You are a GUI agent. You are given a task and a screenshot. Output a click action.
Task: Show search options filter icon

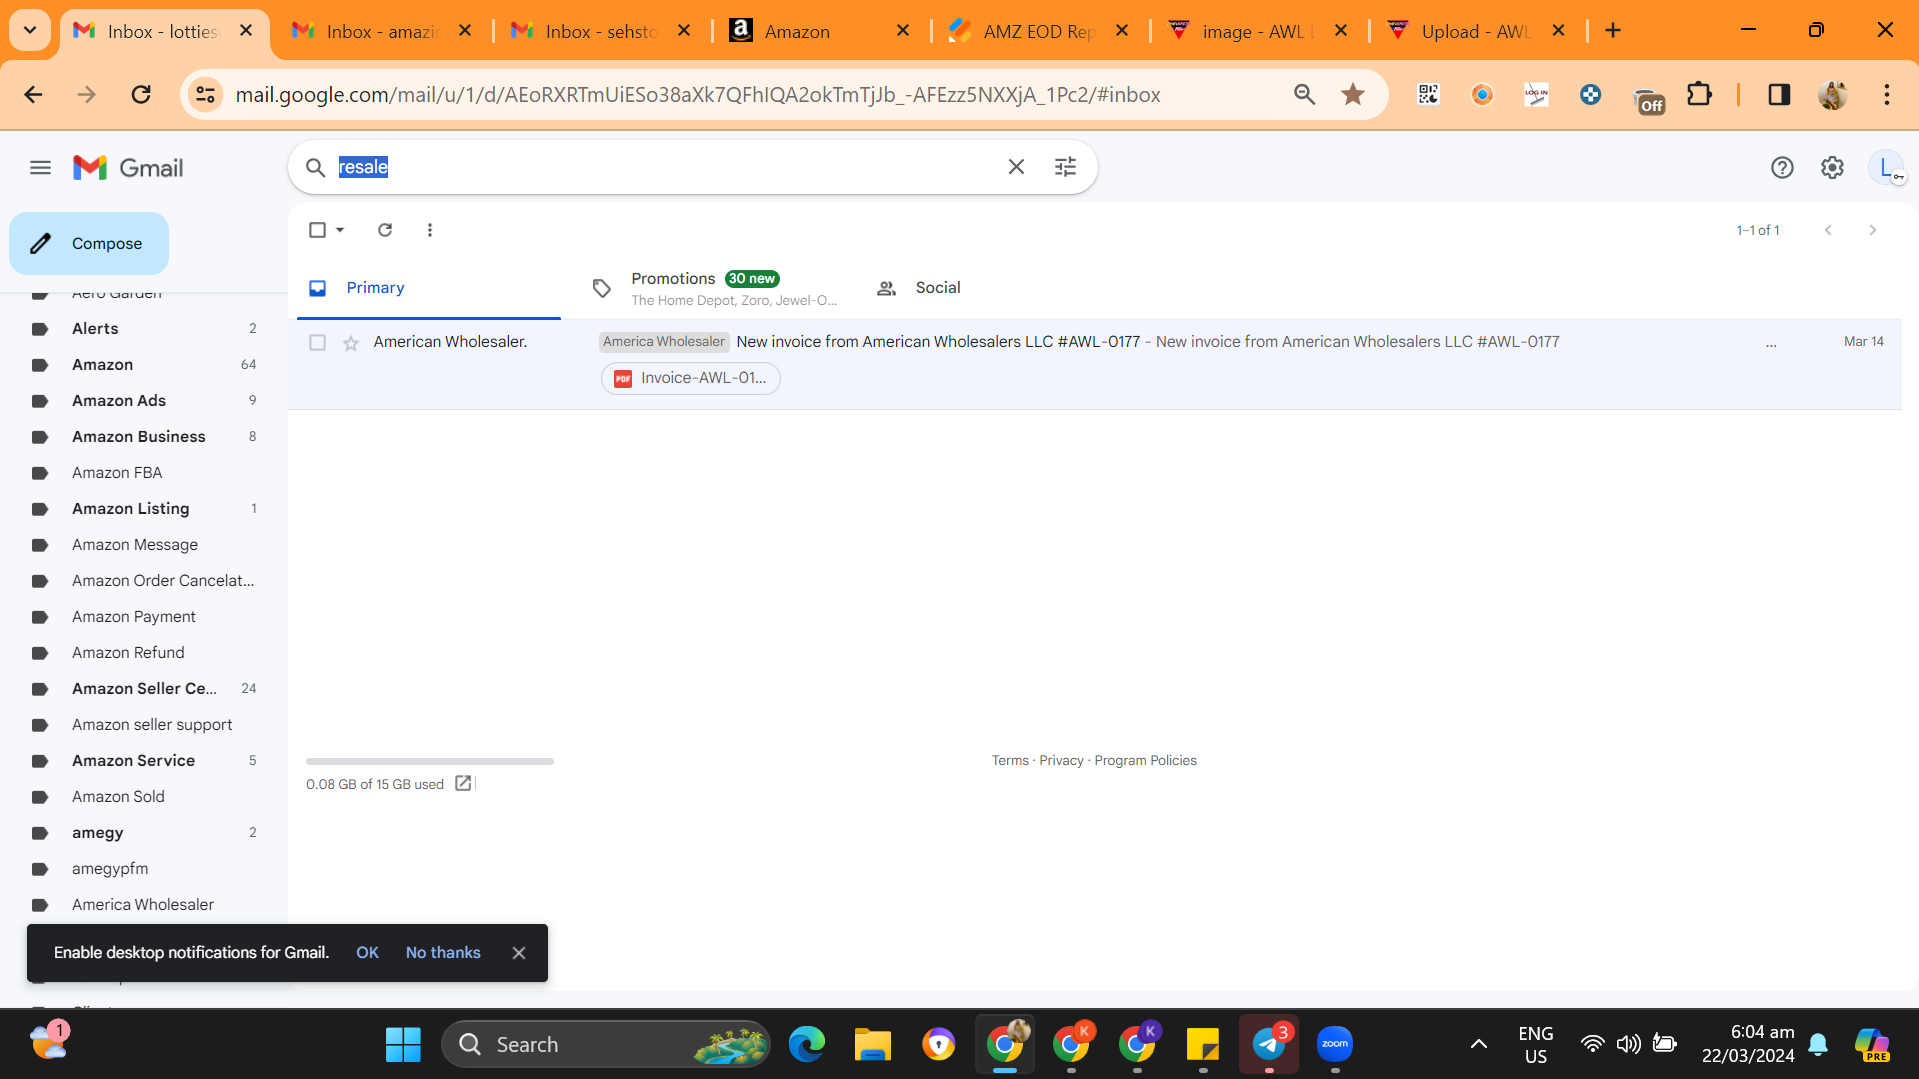(1066, 167)
